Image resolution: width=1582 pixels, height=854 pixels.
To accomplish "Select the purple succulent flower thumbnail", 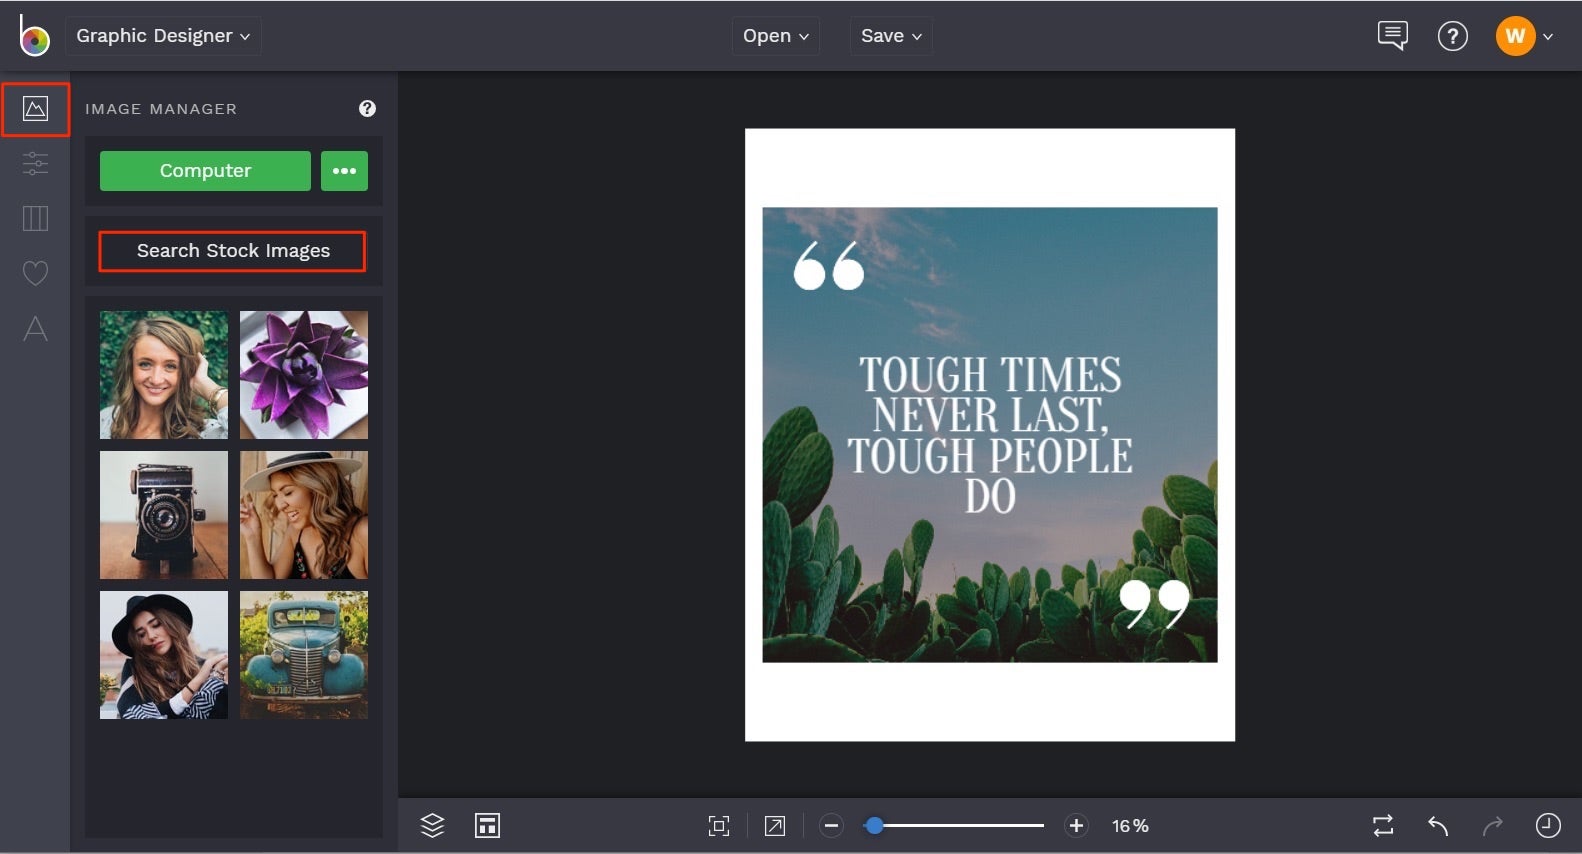I will 304,375.
